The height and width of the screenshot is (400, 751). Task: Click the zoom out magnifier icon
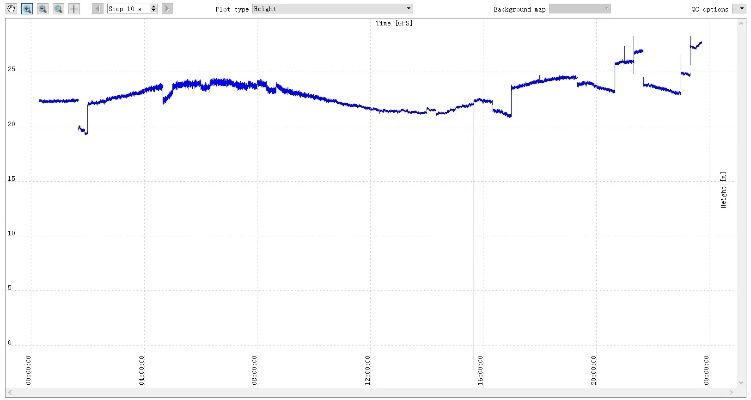coord(42,8)
